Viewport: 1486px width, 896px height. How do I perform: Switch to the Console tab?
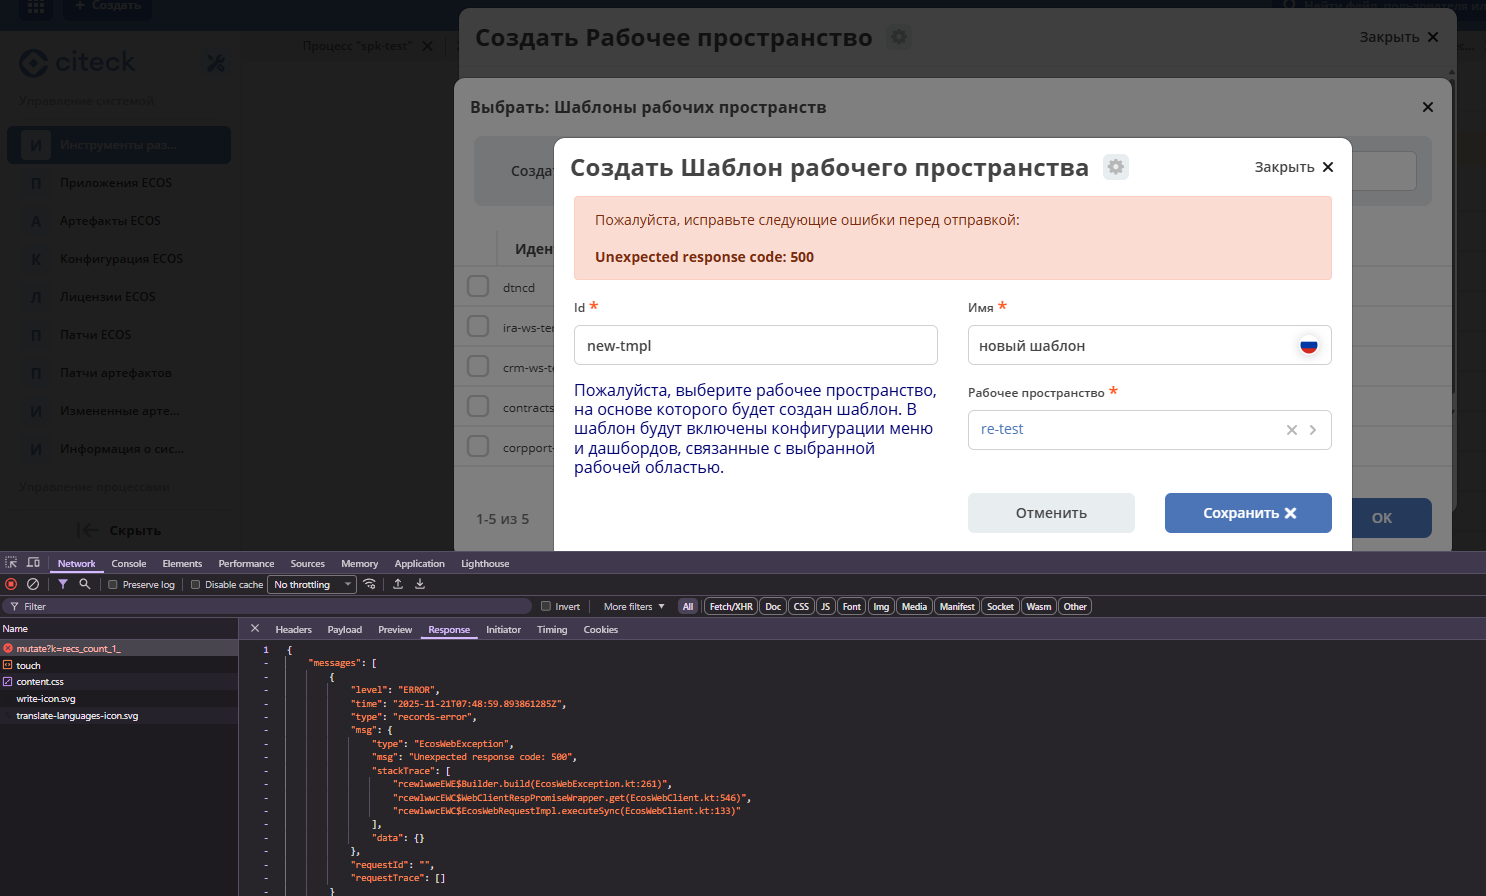coord(128,564)
